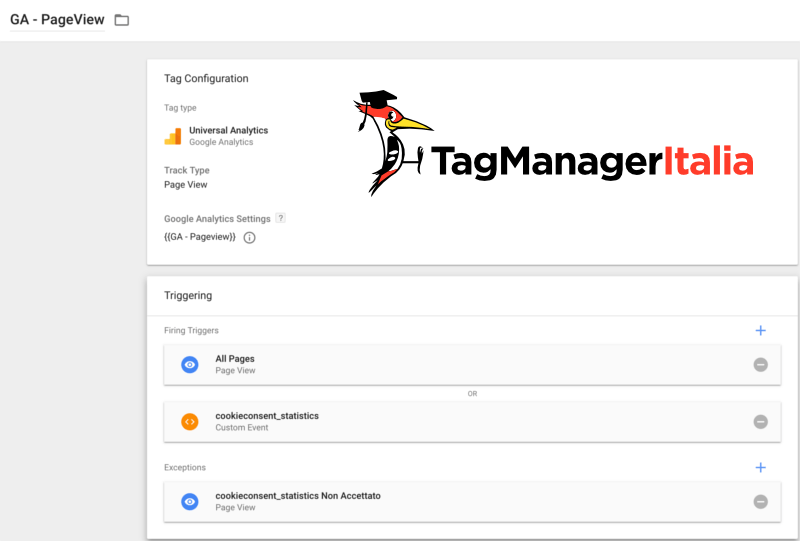Remove the All Pages firing trigger
The height and width of the screenshot is (560, 800).
click(760, 365)
